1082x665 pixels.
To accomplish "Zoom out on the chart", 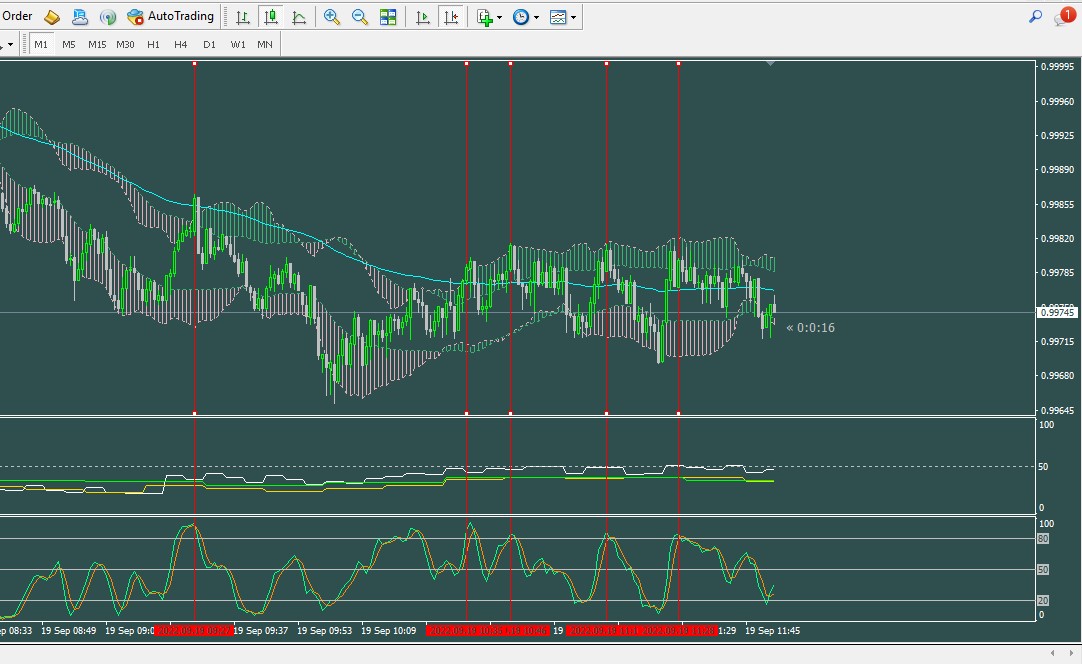I will (360, 17).
